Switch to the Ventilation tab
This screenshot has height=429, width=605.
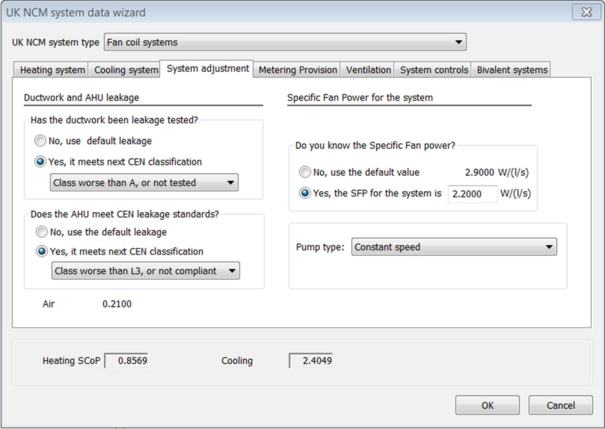[368, 70]
